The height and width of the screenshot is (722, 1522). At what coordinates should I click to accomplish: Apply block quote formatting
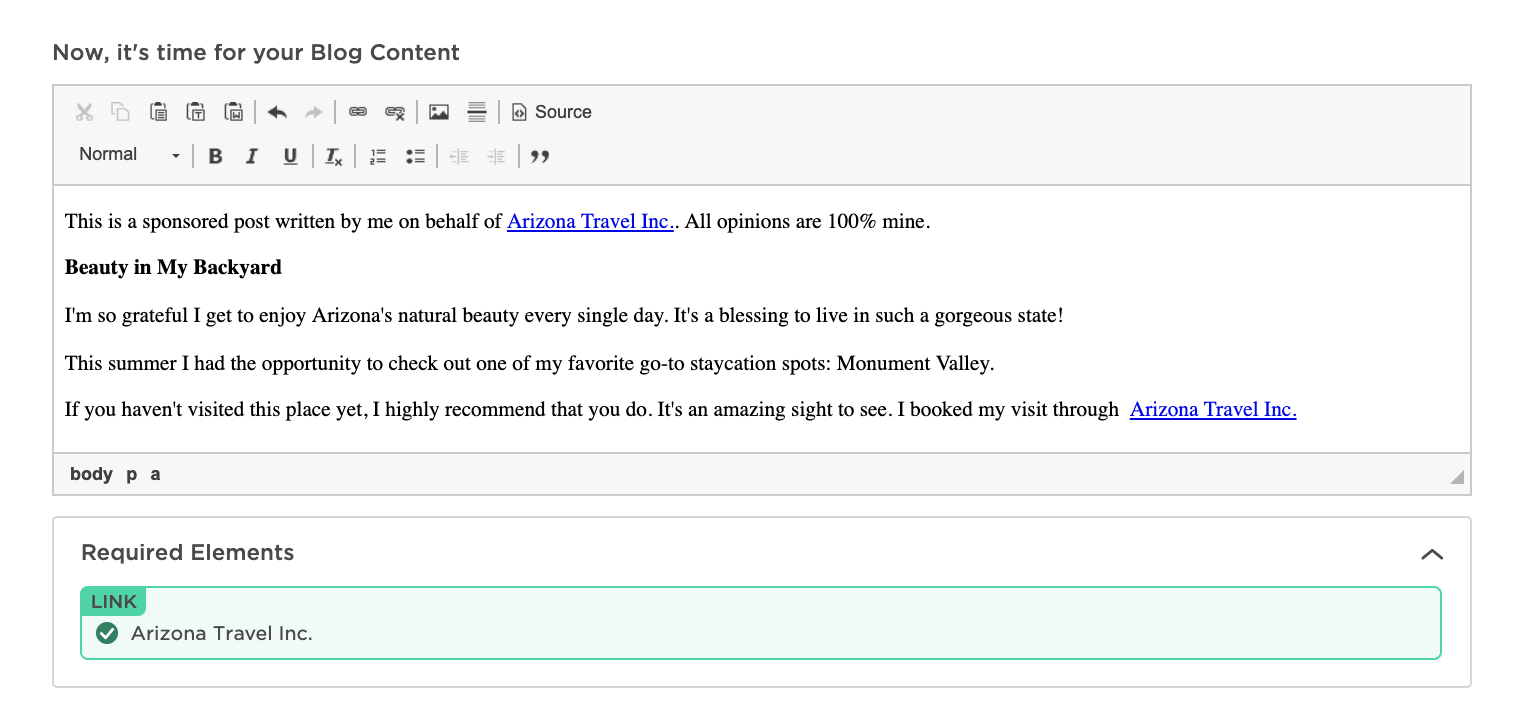540,156
